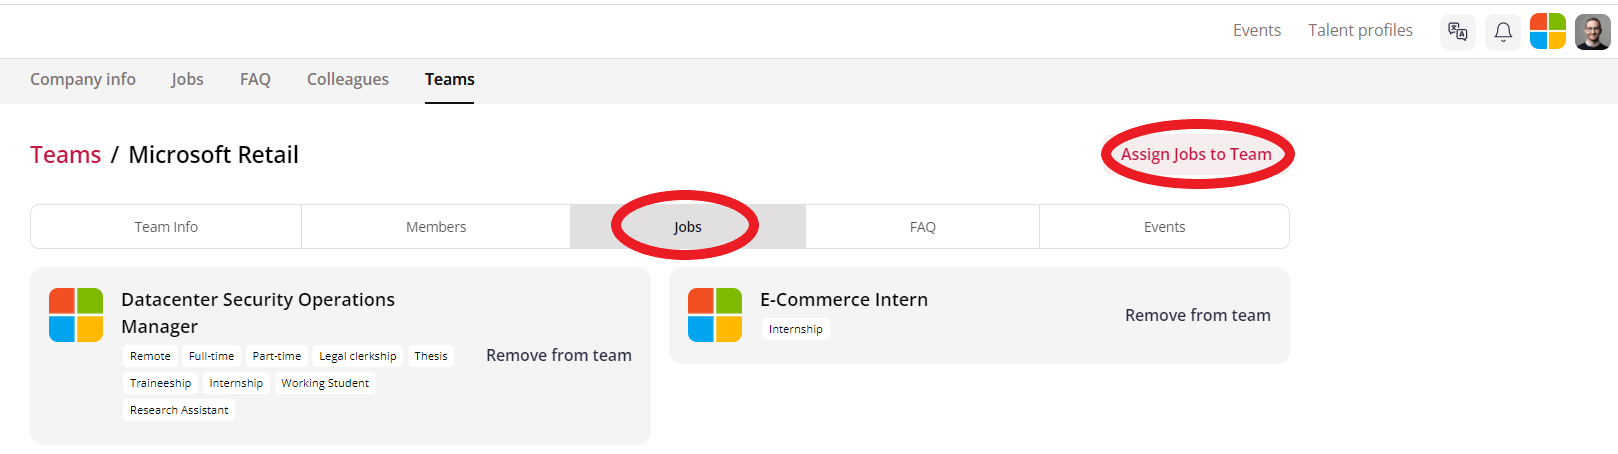Click the Teams breadcrumb link
Image resolution: width=1618 pixels, height=454 pixels.
(66, 155)
